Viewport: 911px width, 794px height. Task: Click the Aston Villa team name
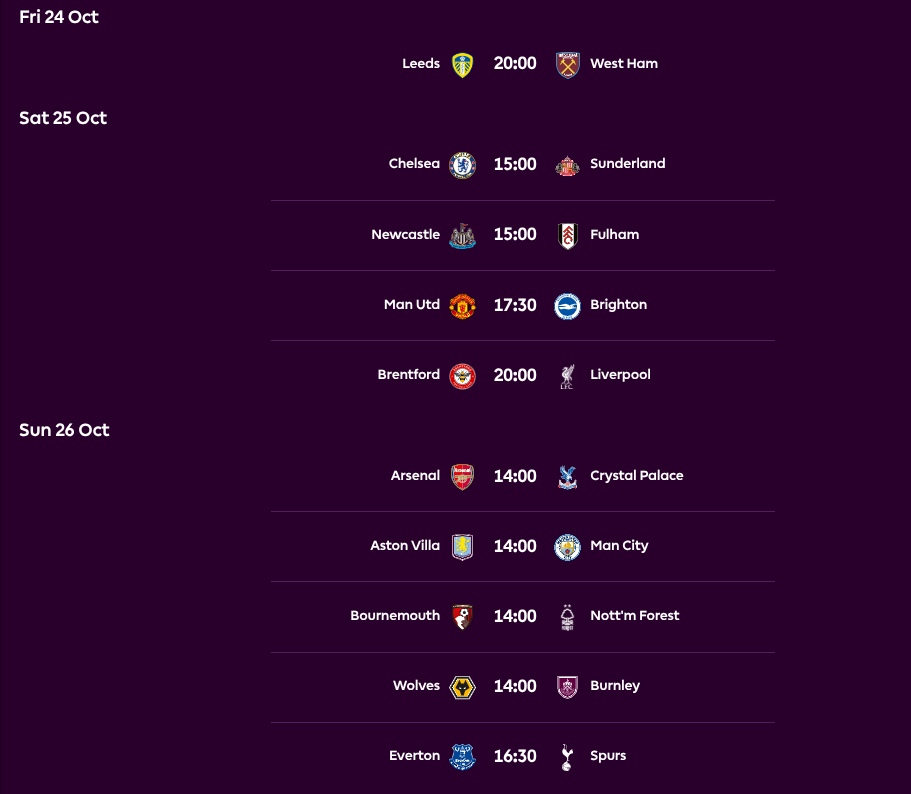[407, 546]
